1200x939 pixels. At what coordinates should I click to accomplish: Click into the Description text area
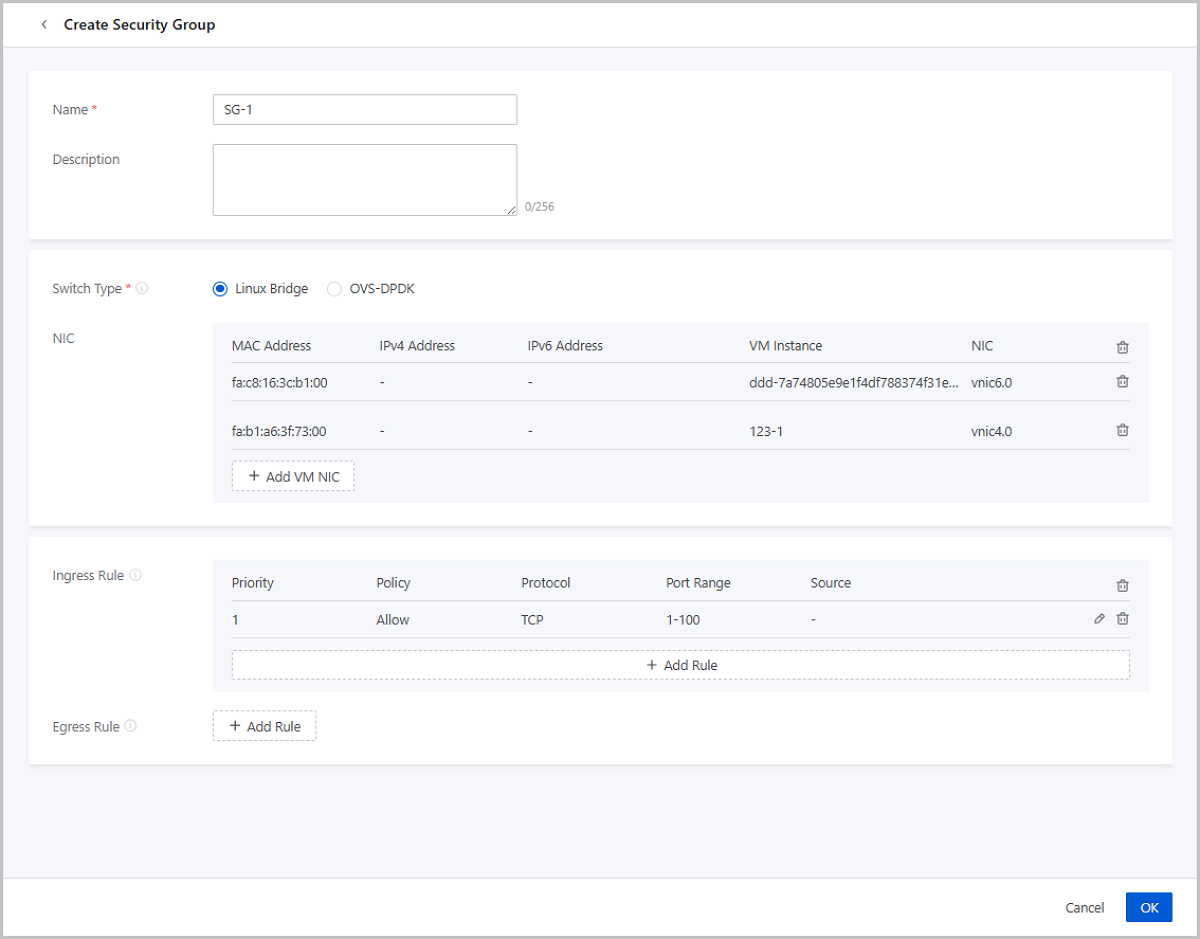[x=364, y=180]
